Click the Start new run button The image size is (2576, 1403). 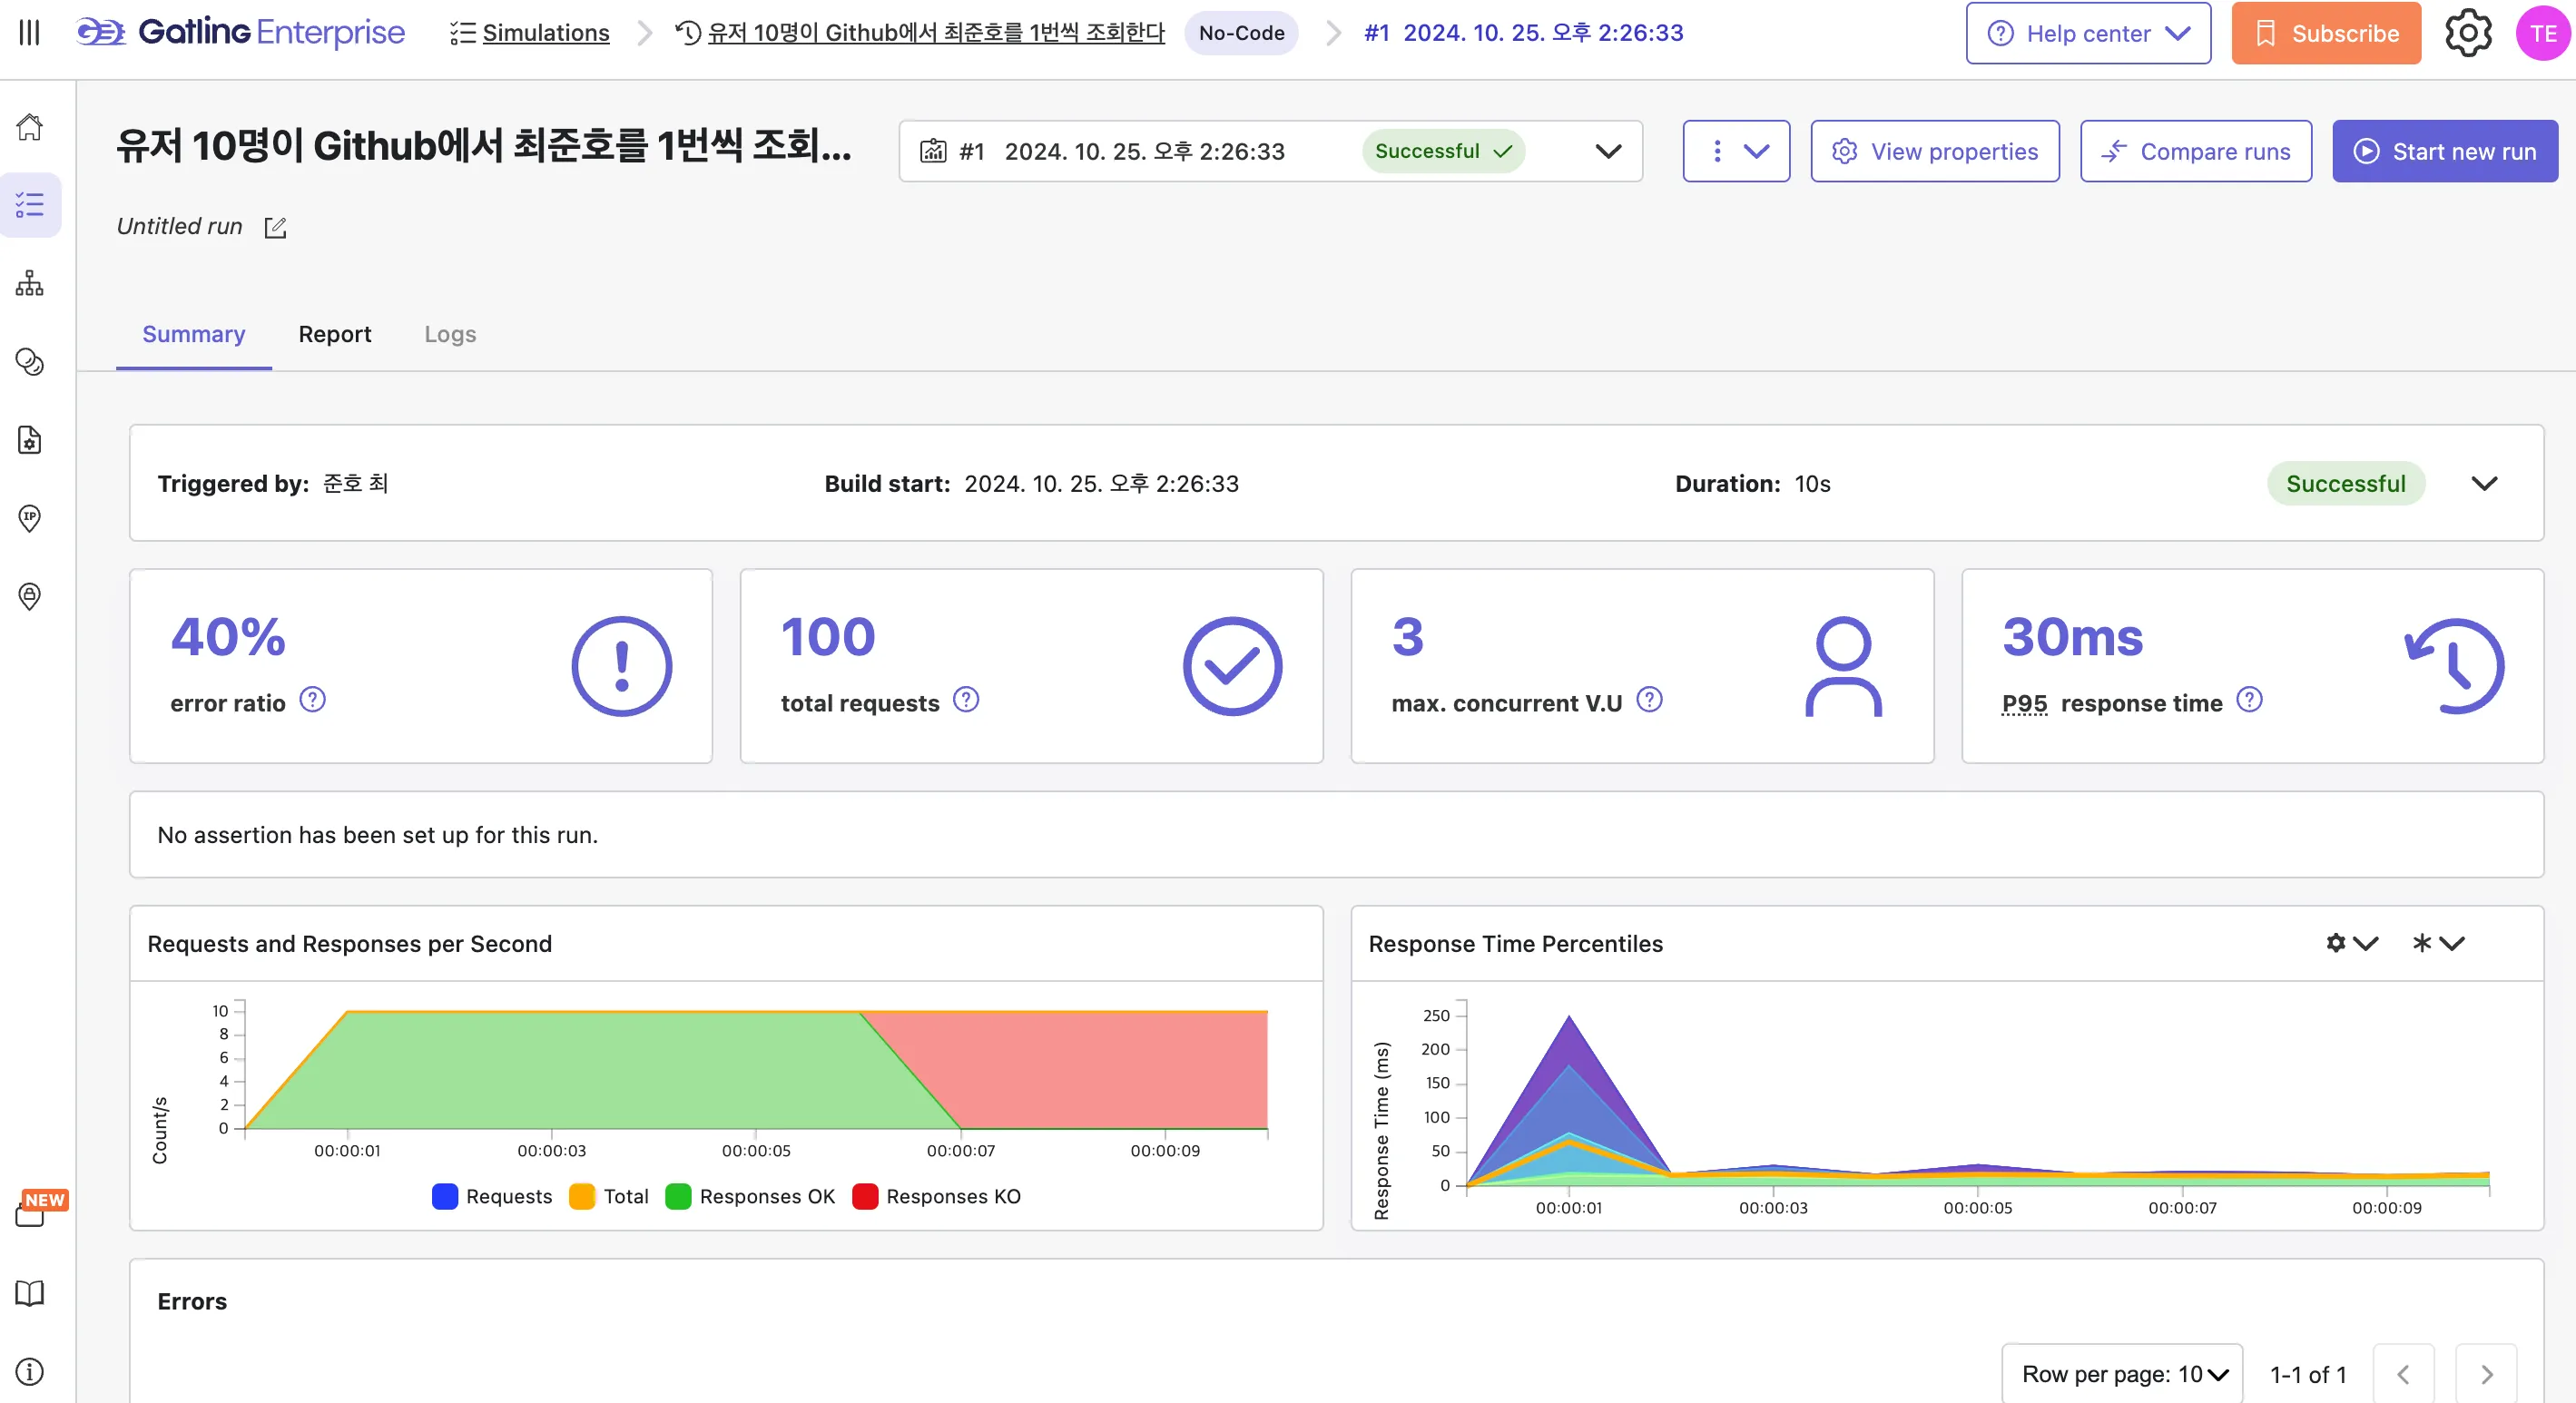[x=2445, y=151]
